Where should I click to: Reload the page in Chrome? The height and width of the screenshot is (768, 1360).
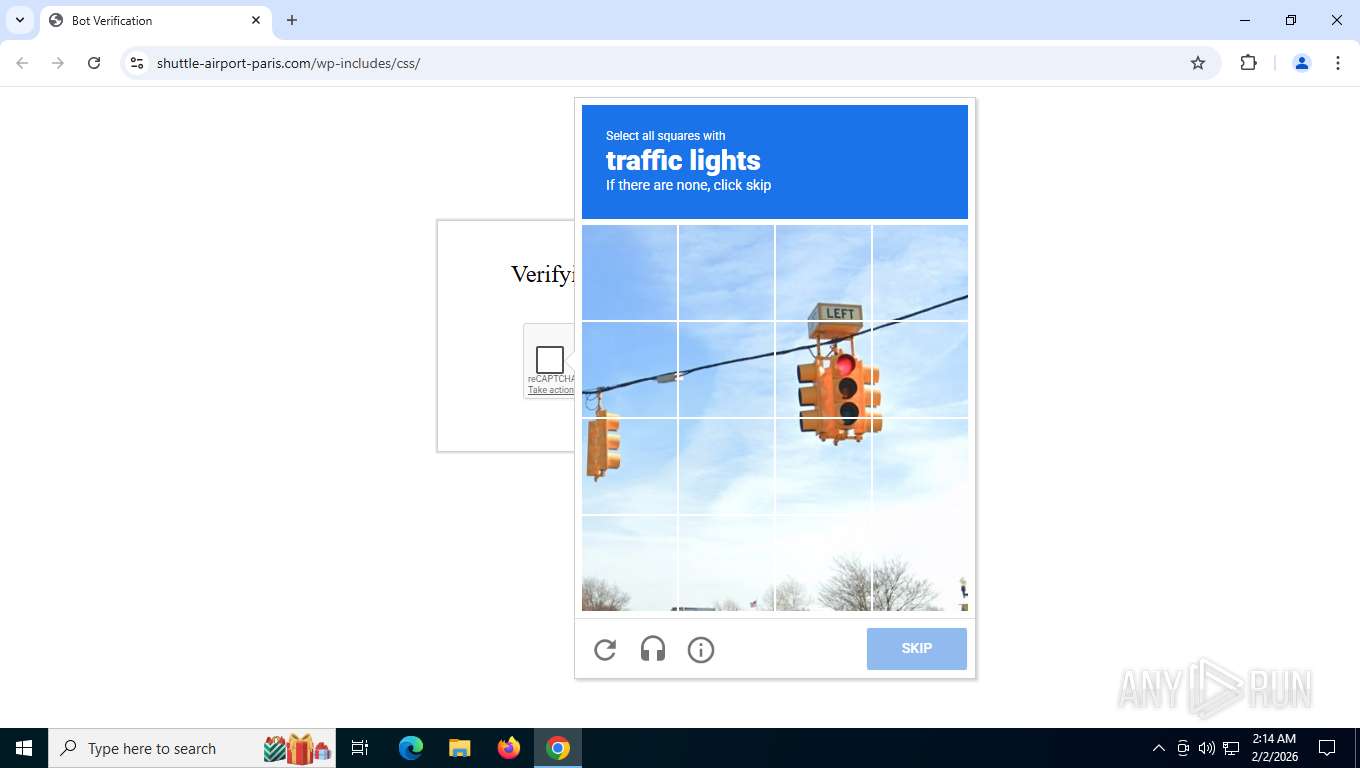[94, 63]
